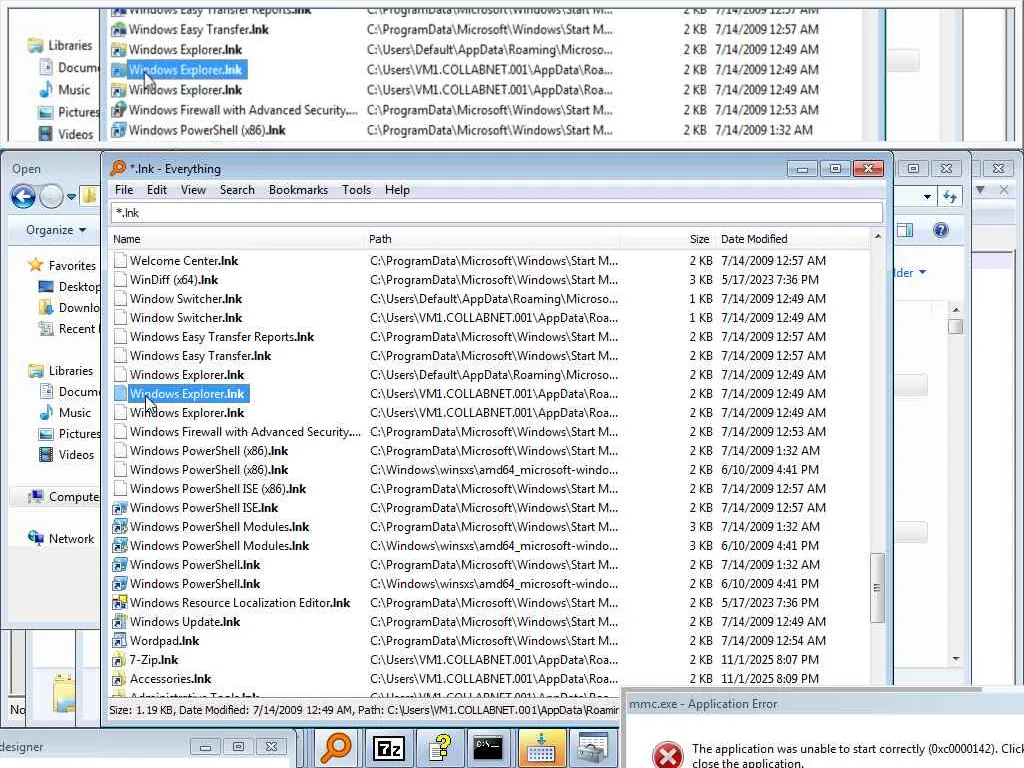Click the Everything search box containing *.lnk
The height and width of the screenshot is (768, 1024).
pyautogui.click(x=496, y=213)
